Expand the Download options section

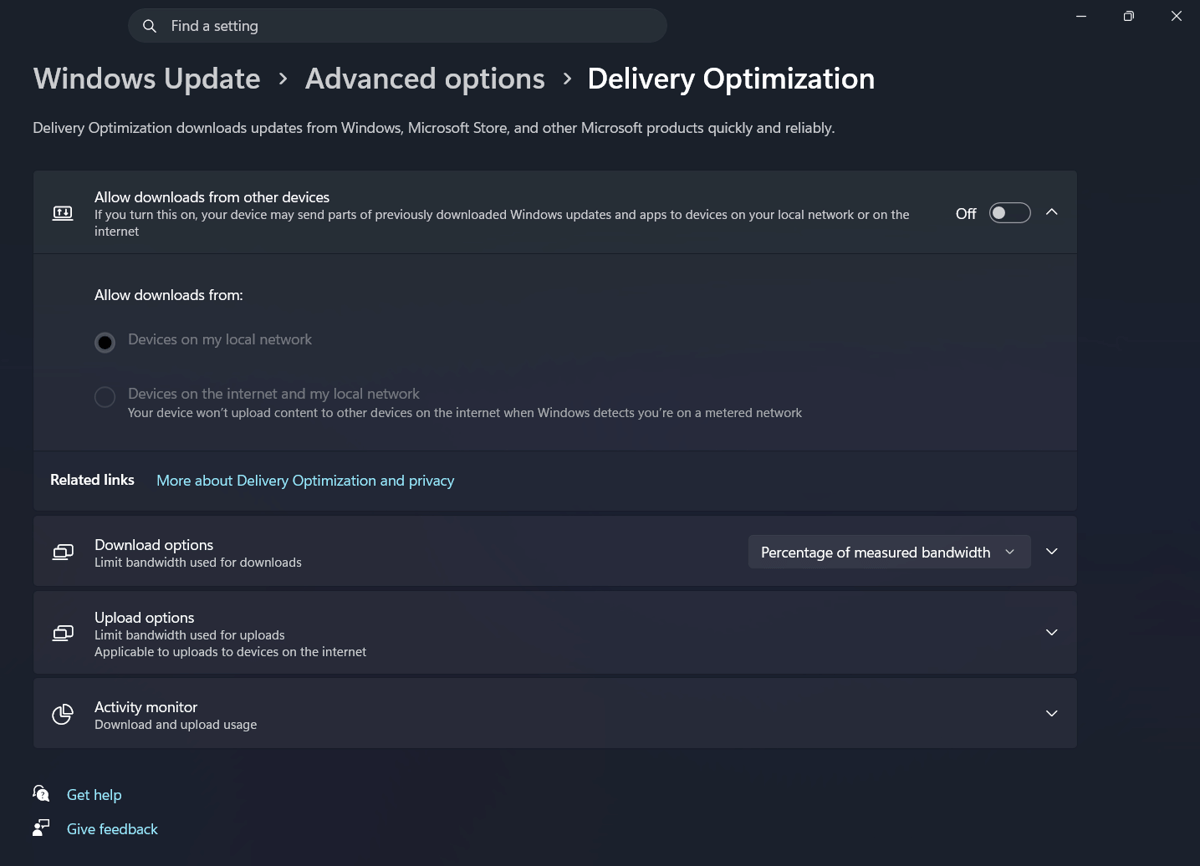[1051, 552]
